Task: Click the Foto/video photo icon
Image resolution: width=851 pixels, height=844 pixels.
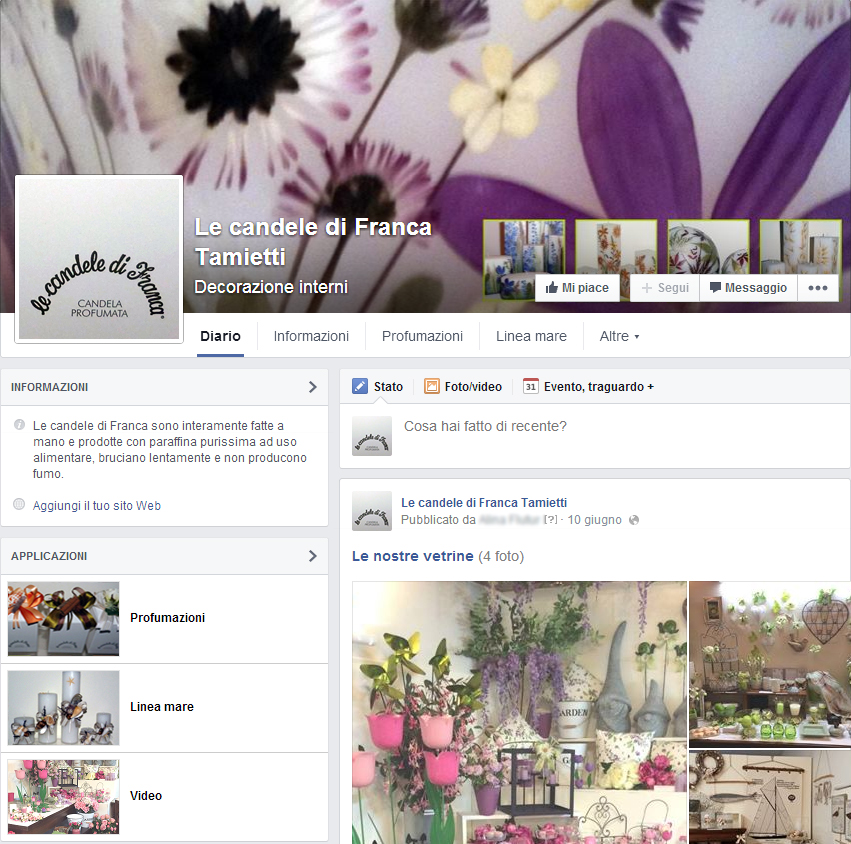Action: (x=431, y=386)
